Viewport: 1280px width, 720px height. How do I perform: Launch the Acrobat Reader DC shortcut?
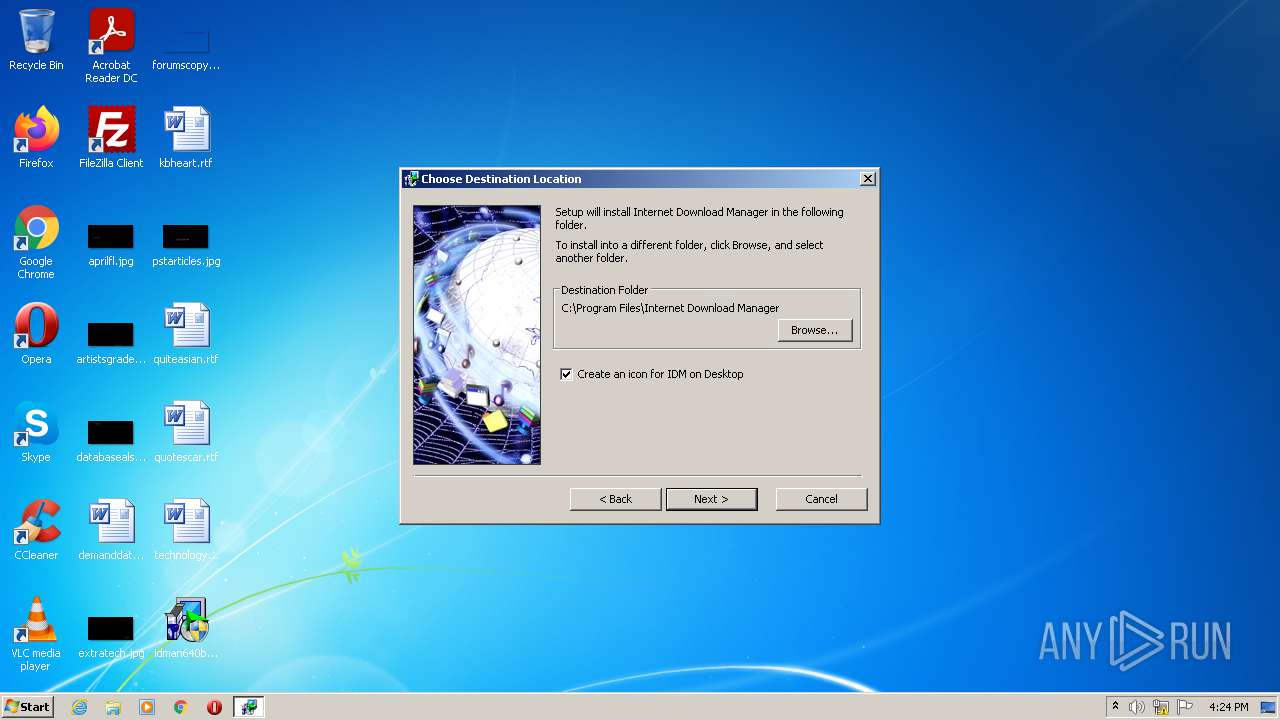[111, 46]
